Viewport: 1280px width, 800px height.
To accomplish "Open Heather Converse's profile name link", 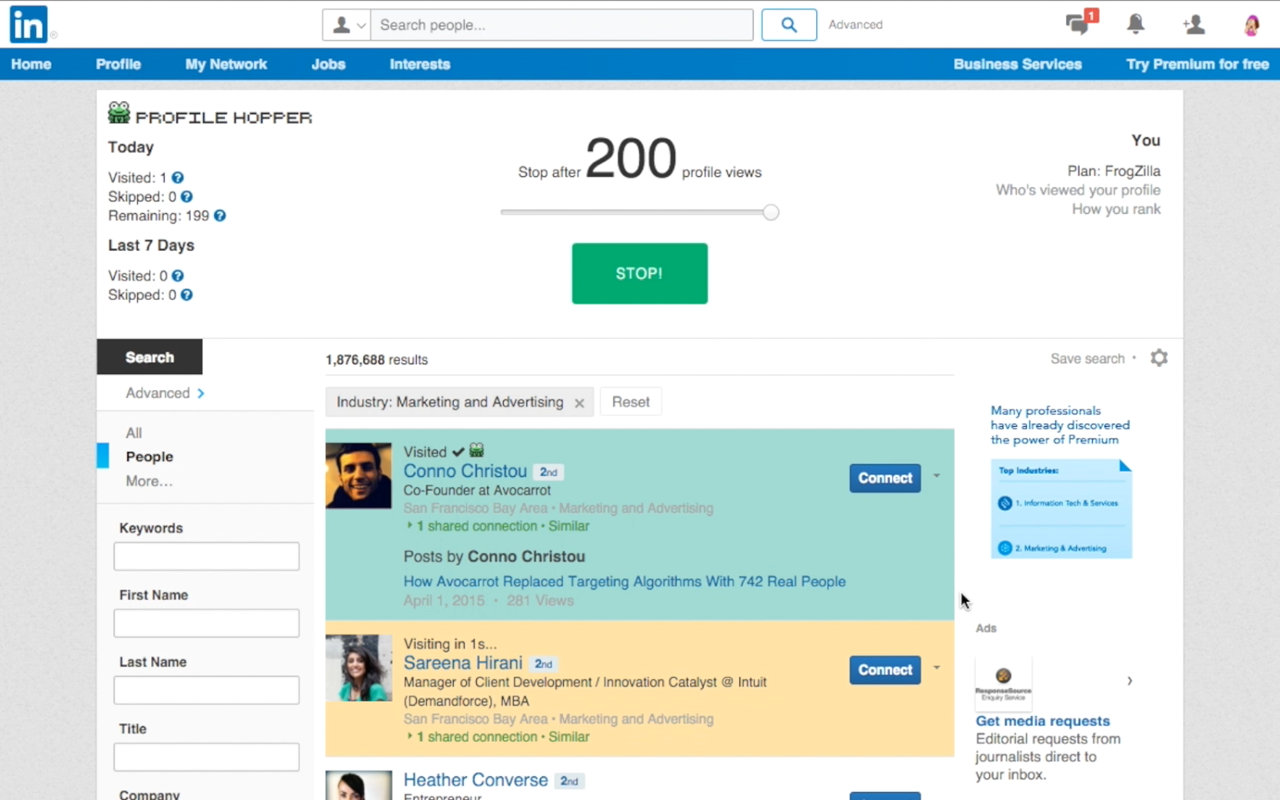I will 476,780.
